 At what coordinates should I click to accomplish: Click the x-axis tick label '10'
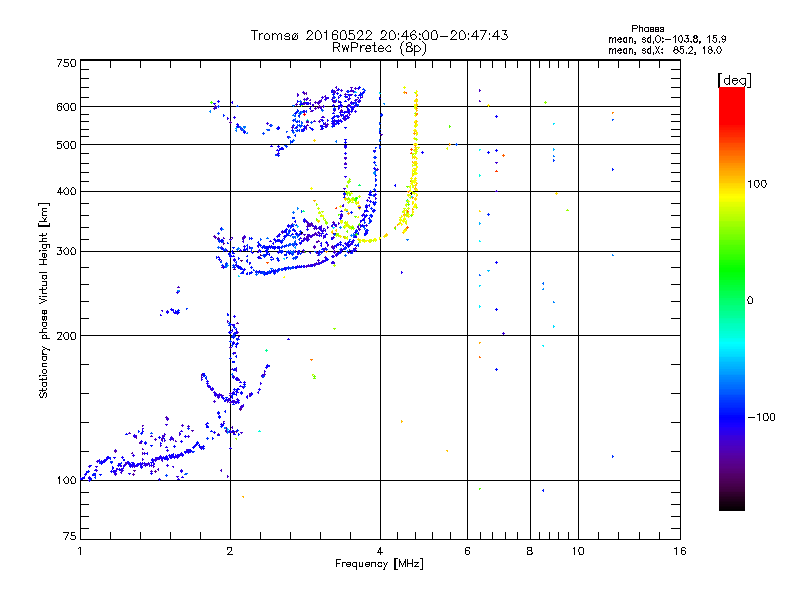coord(578,551)
